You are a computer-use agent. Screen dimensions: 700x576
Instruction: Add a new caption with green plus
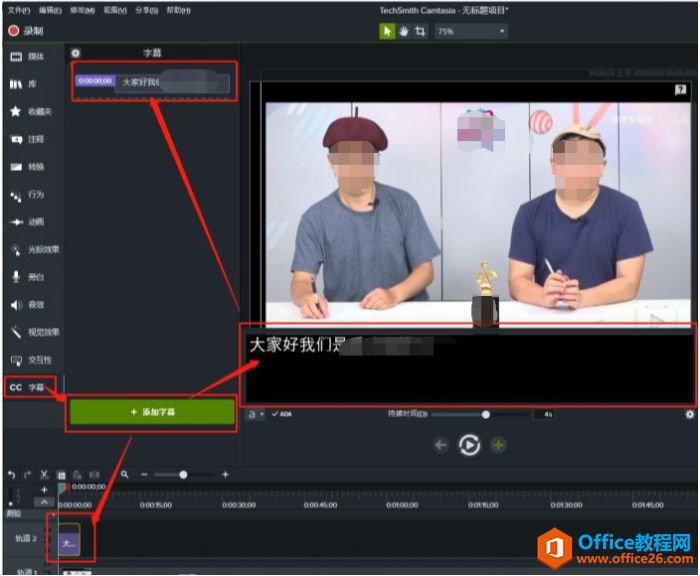point(498,445)
